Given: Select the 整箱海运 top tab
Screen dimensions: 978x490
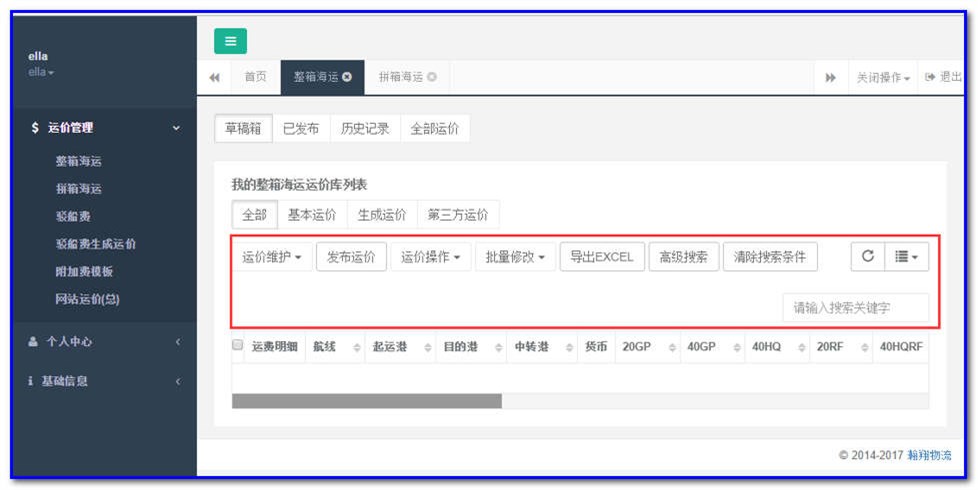Looking at the screenshot, I should tap(322, 77).
